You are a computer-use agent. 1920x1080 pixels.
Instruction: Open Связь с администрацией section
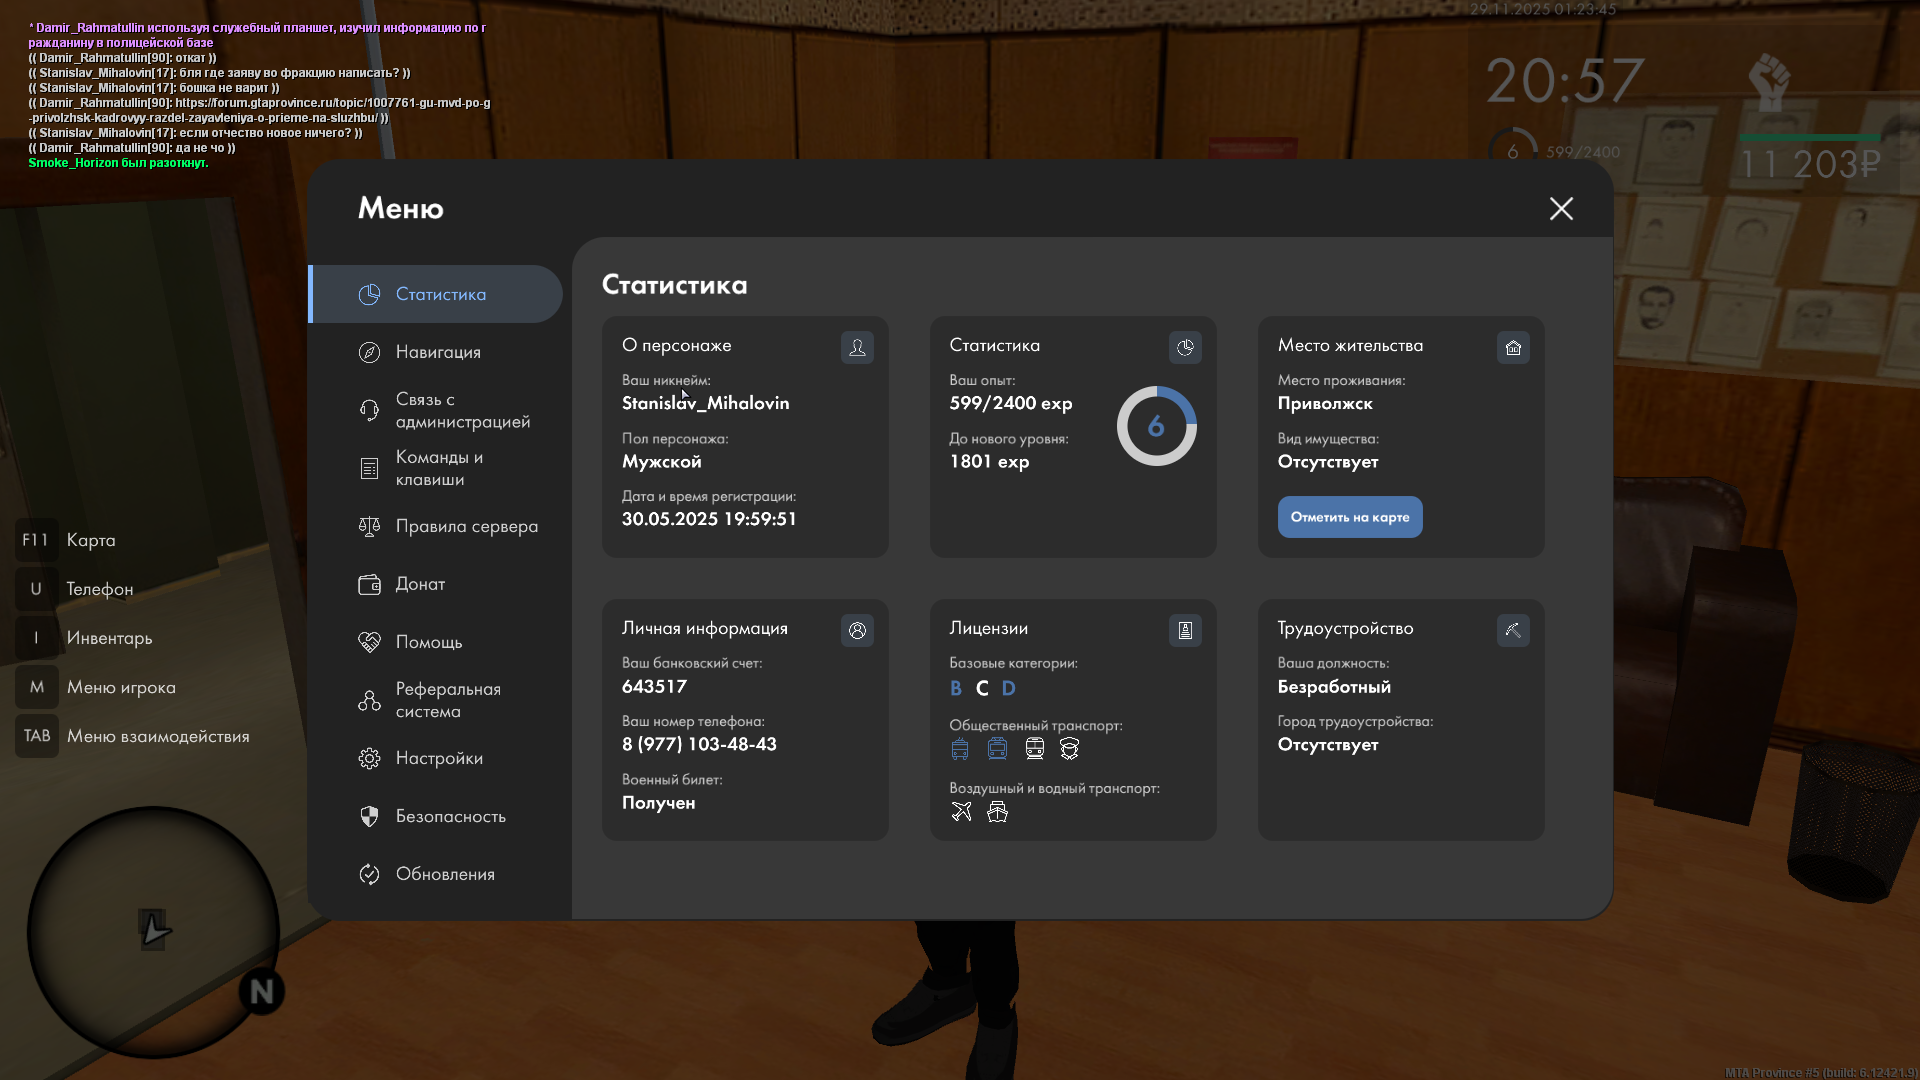click(x=462, y=410)
